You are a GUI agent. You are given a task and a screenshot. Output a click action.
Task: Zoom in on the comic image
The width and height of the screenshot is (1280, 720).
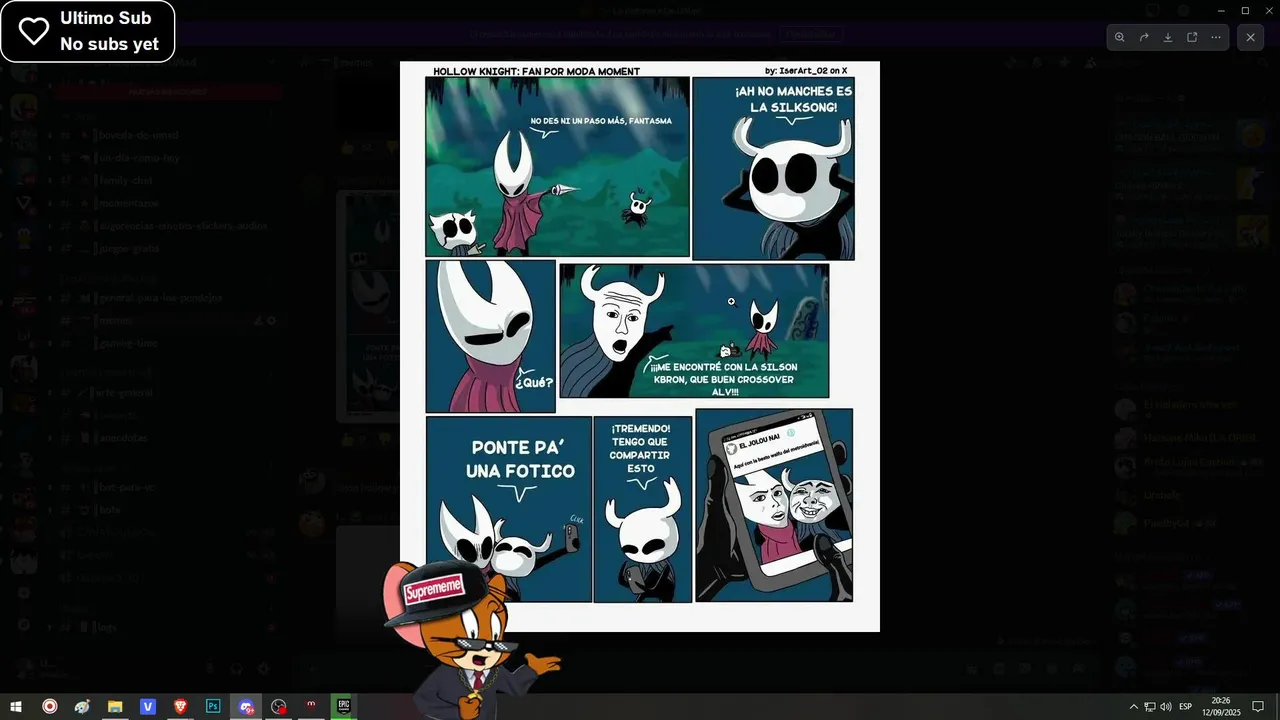1120,37
